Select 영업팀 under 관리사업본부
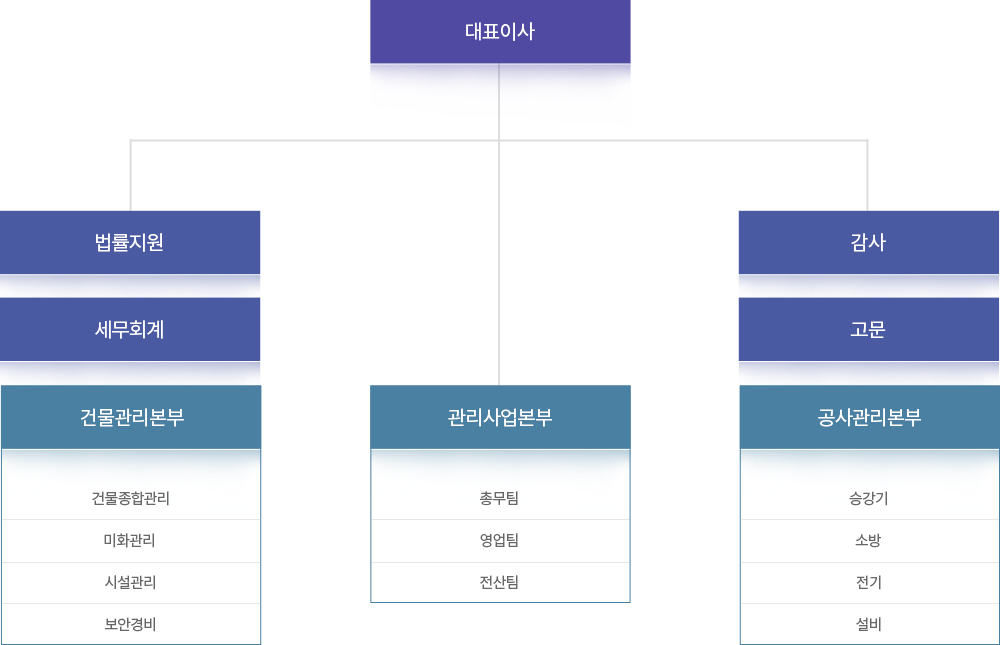 pyautogui.click(x=500, y=541)
